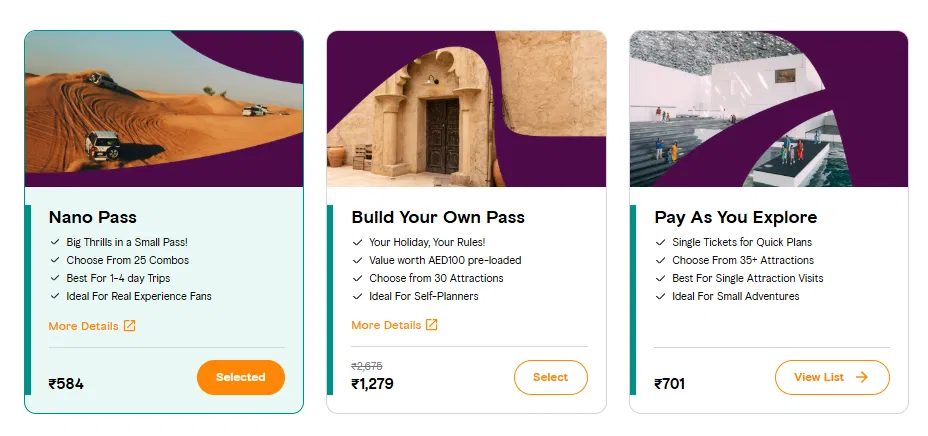Click checkmark beside Ideal For Self-Planners
The image size is (928, 436).
357,296
